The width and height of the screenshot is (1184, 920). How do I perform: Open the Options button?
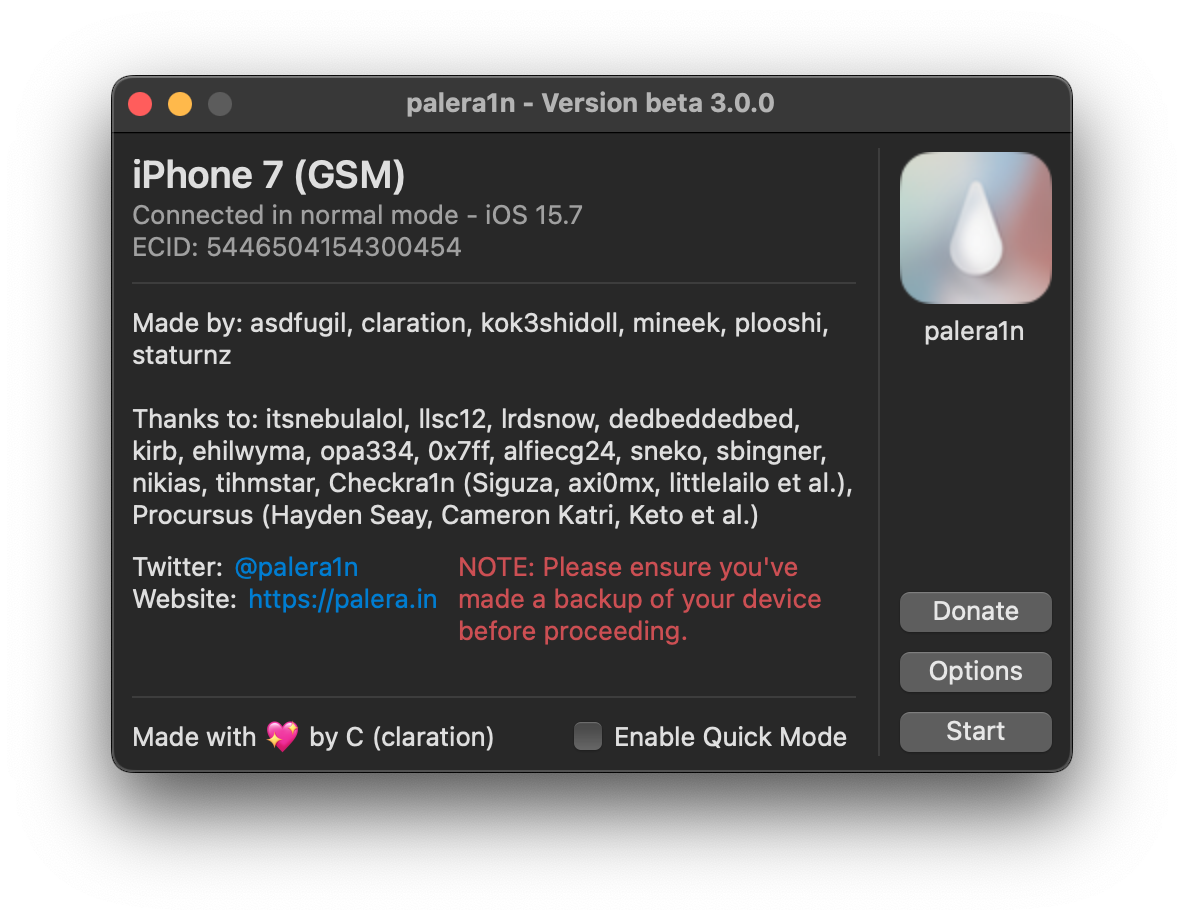tap(976, 671)
